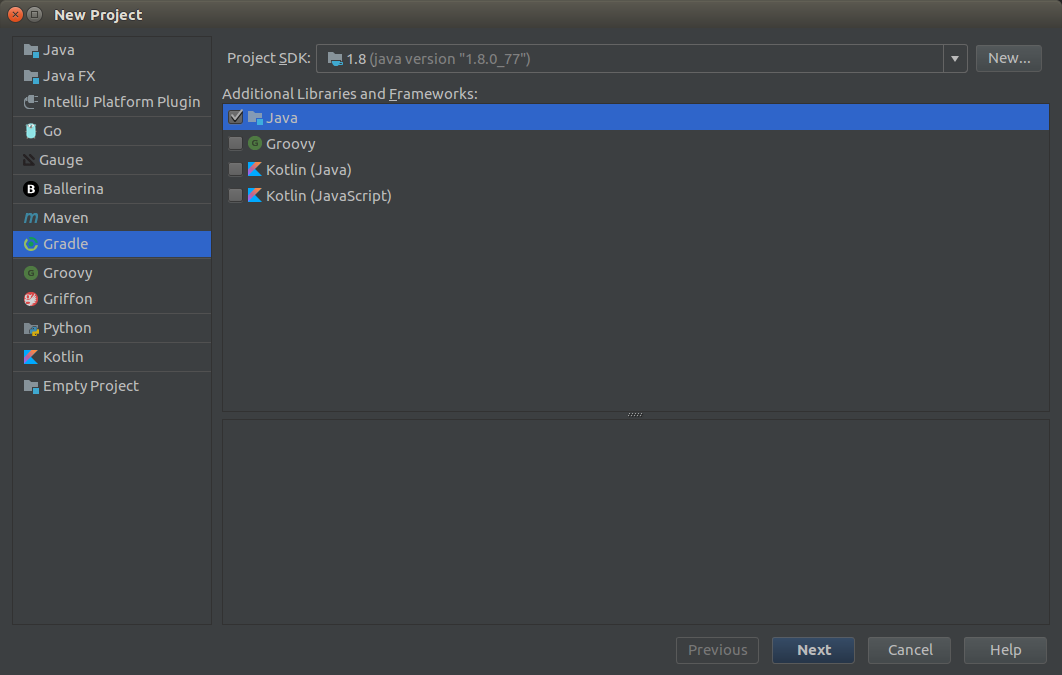
Task: Click the Groovy icon in left sidebar
Action: pyautogui.click(x=31, y=273)
